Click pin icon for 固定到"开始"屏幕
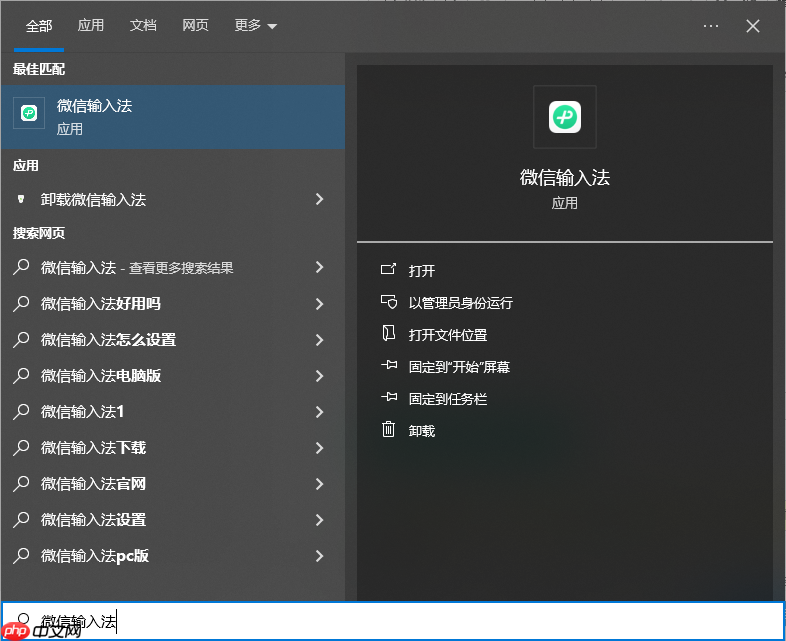This screenshot has height=641, width=786. tap(388, 365)
